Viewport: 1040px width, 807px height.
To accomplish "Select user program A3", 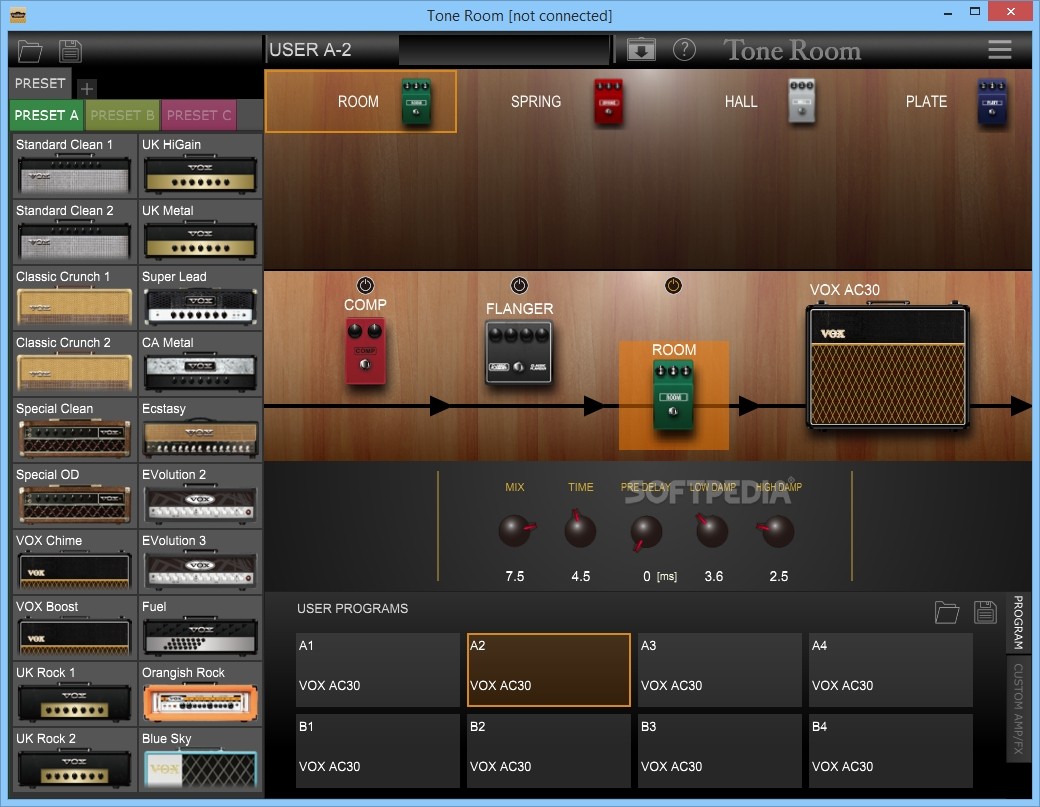I will [720, 670].
